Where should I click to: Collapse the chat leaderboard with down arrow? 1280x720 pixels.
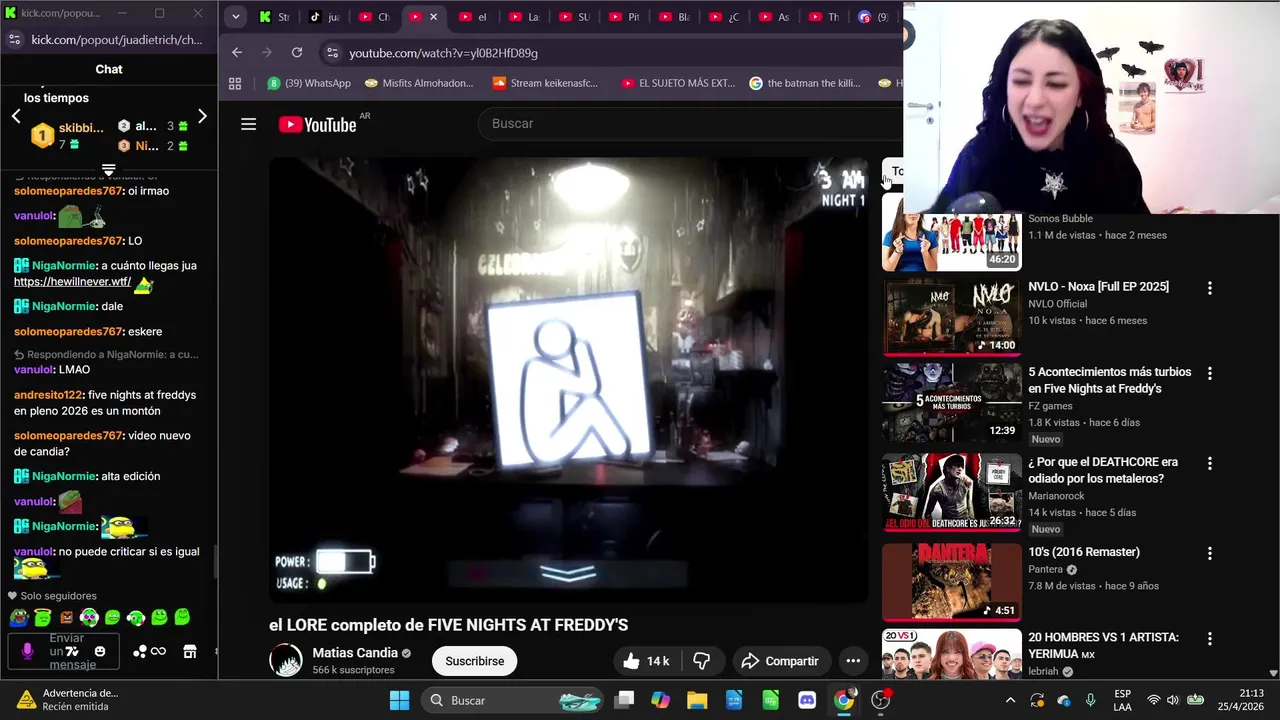pyautogui.click(x=109, y=170)
